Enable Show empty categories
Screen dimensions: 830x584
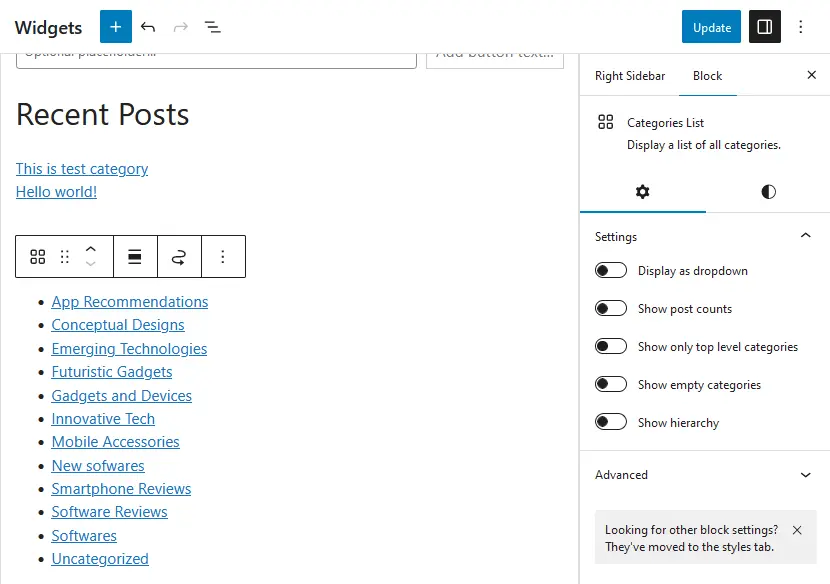(611, 384)
